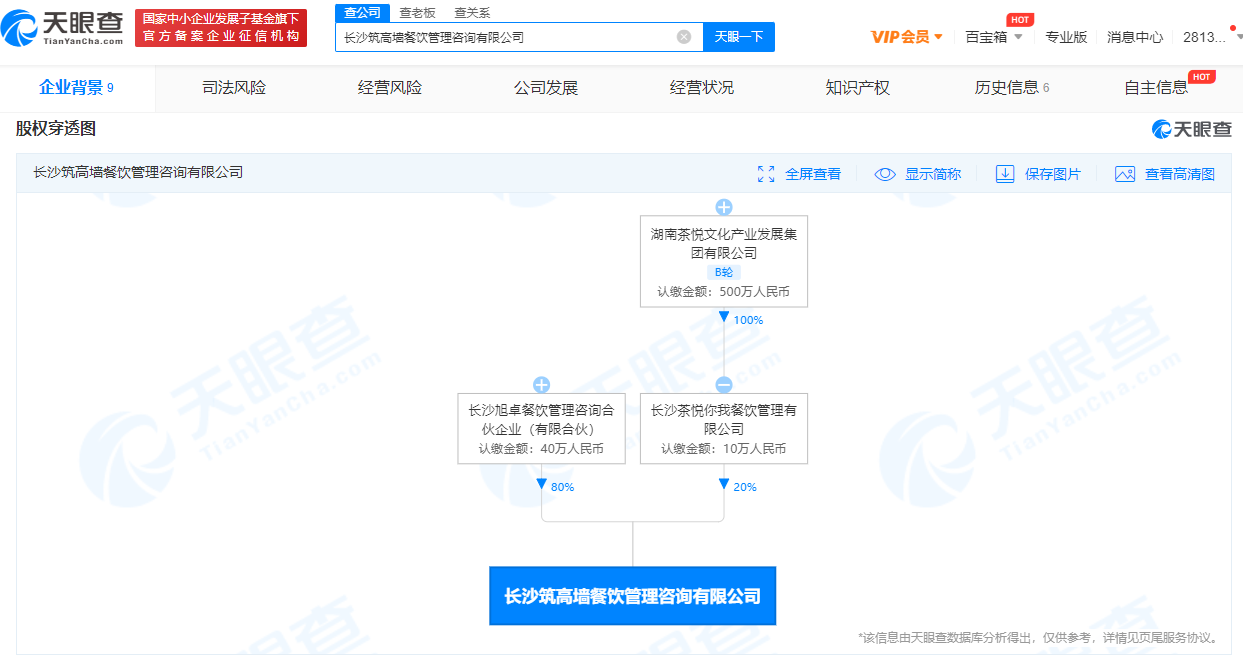
Task: Expand 长沙旭卓餐饮管理咨询合伙企业 with plus icon
Action: point(541,384)
